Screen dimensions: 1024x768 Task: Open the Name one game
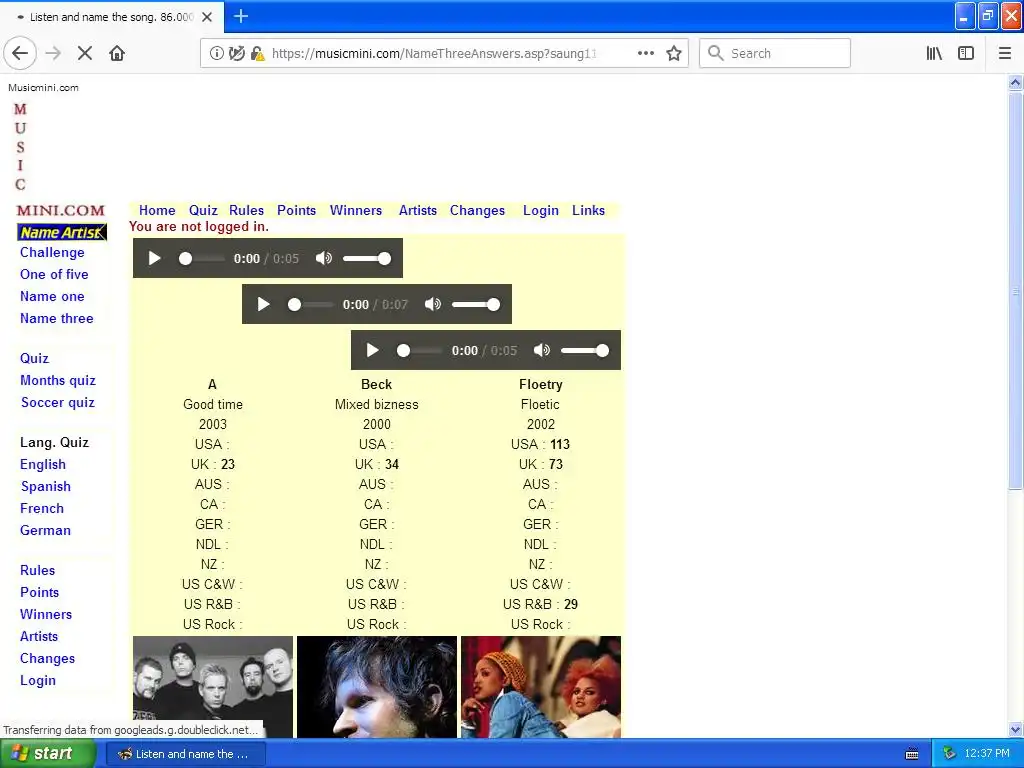click(x=52, y=296)
